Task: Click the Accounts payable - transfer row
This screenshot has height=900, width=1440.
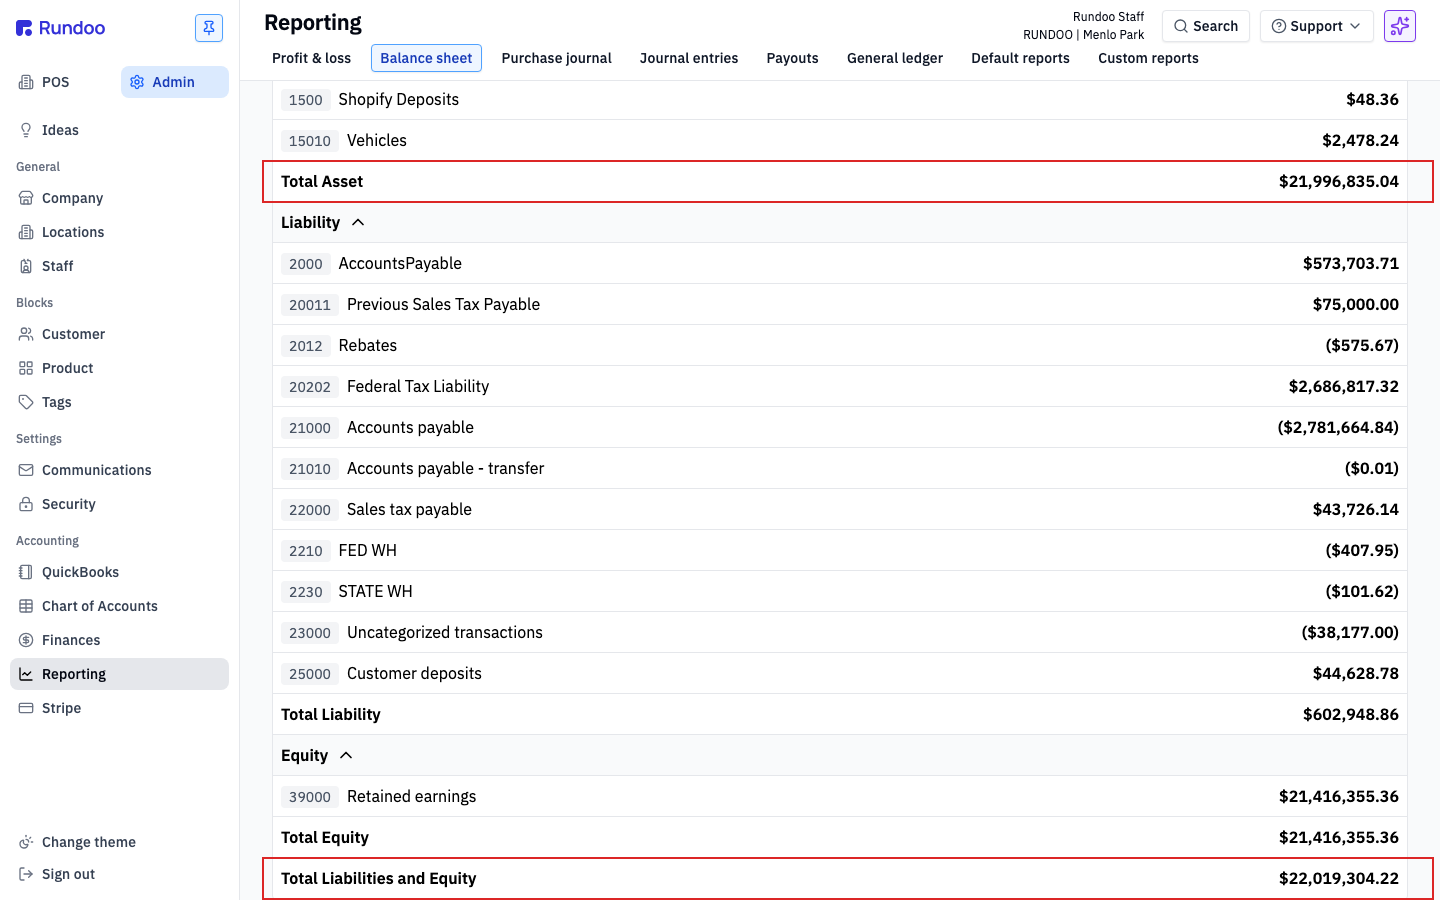Action: tap(840, 468)
